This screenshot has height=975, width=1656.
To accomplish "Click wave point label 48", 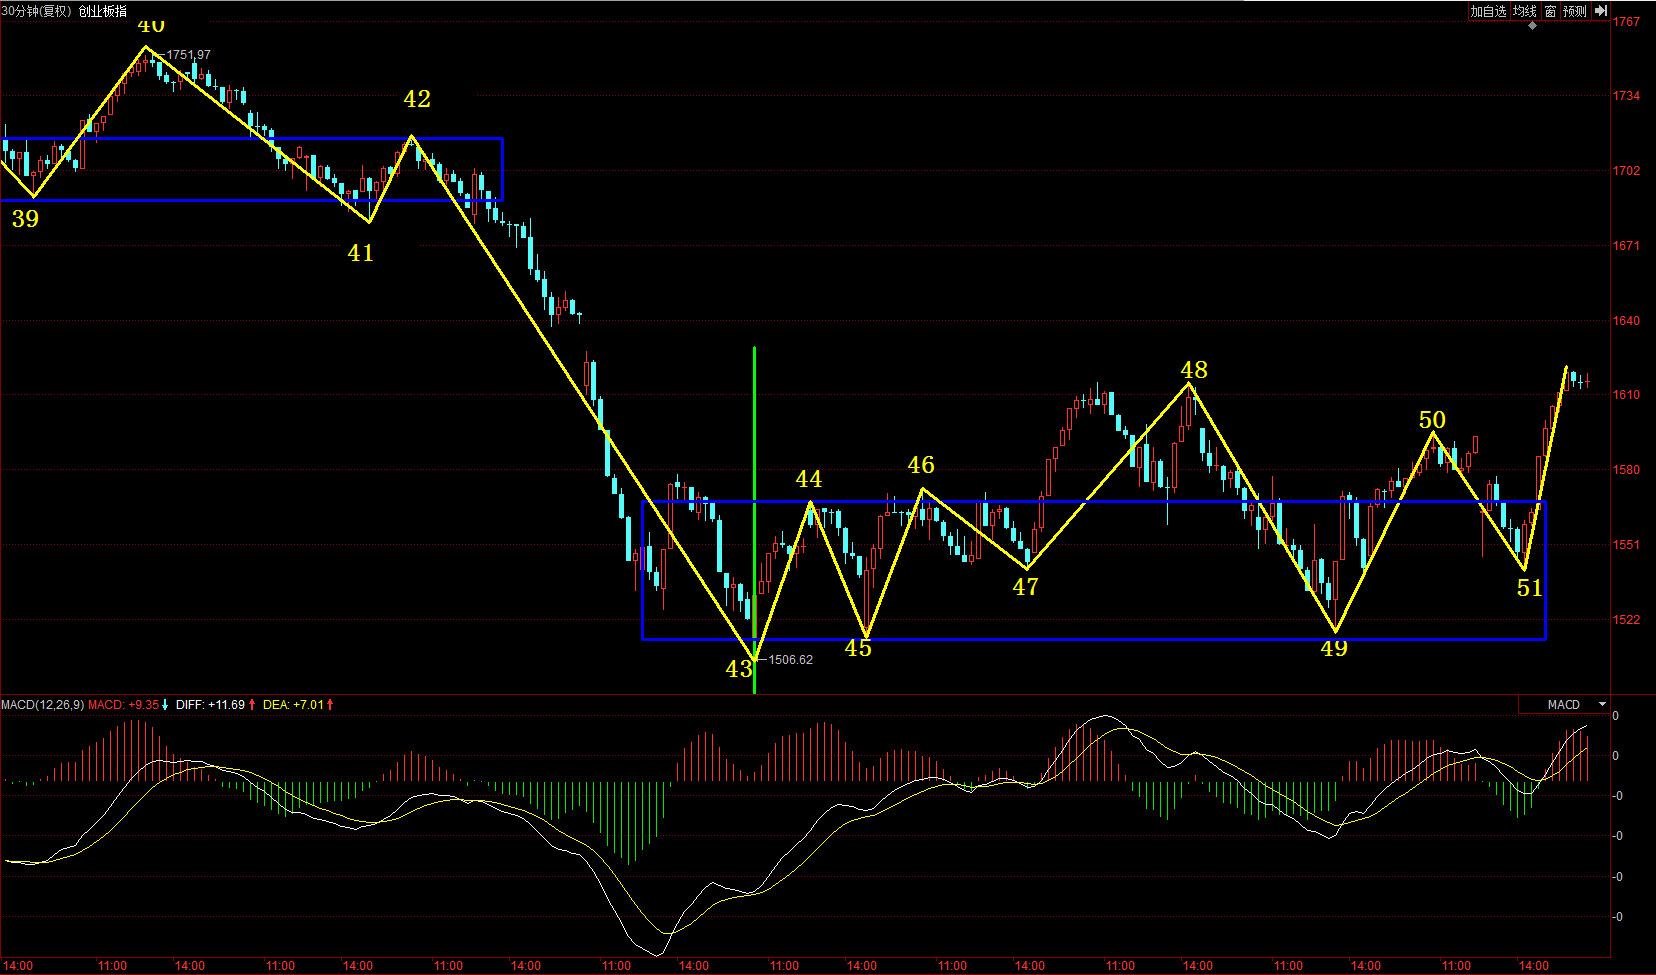I will pyautogui.click(x=1194, y=370).
